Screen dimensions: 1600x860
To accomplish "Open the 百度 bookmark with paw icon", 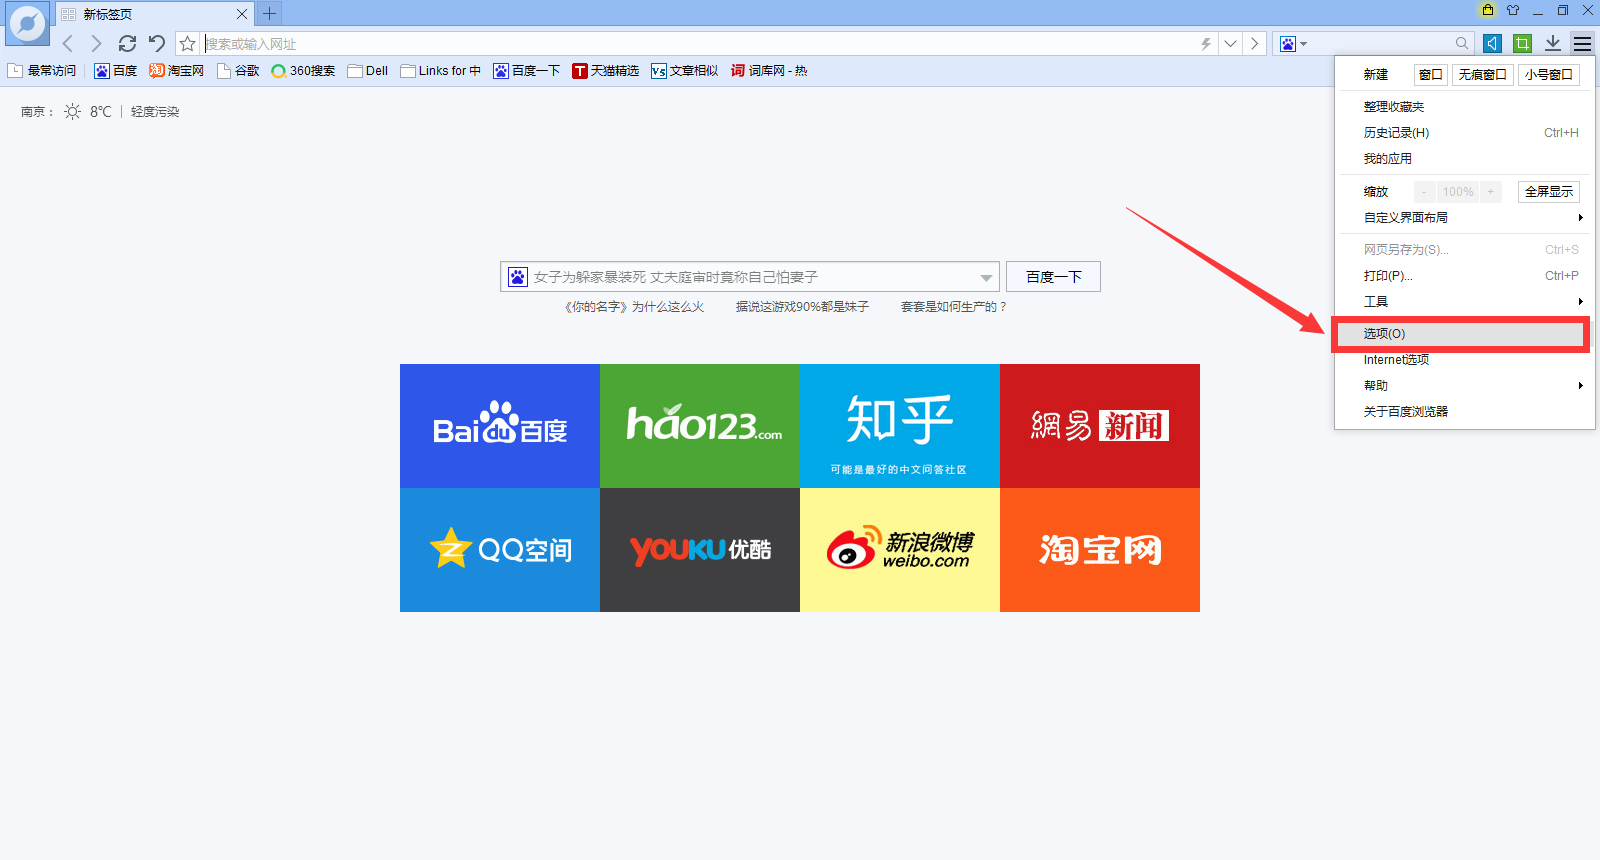I will [116, 71].
